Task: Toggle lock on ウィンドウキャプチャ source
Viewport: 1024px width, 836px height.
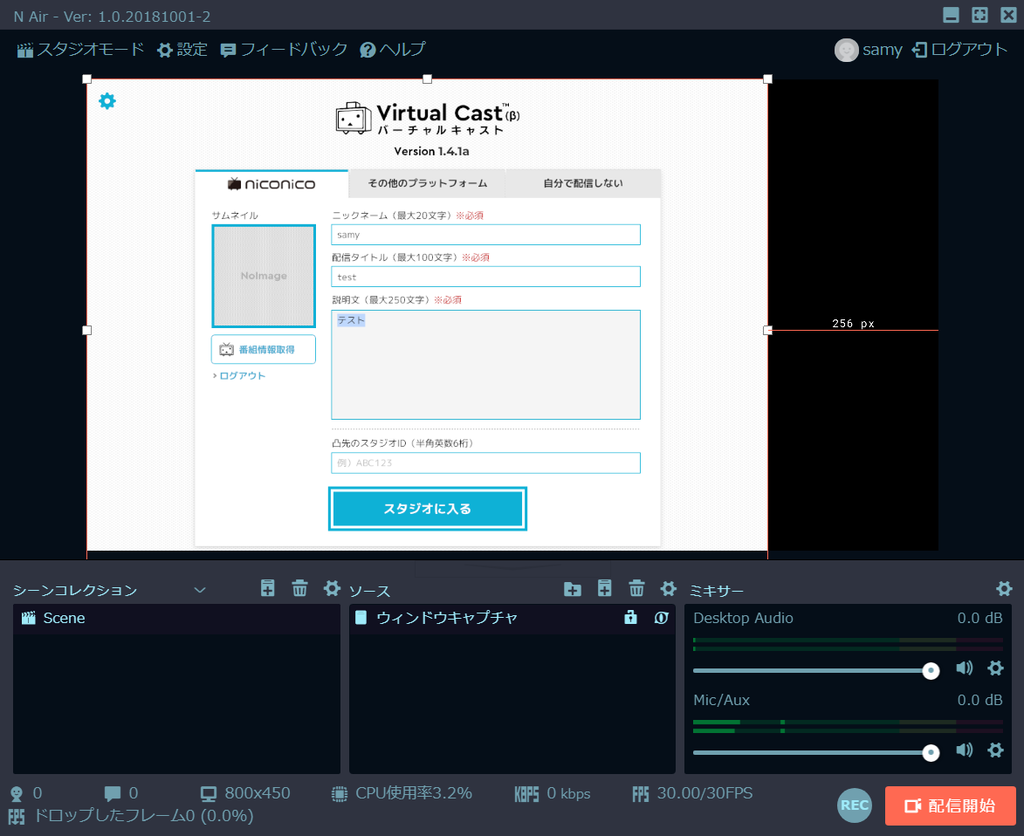Action: point(630,617)
